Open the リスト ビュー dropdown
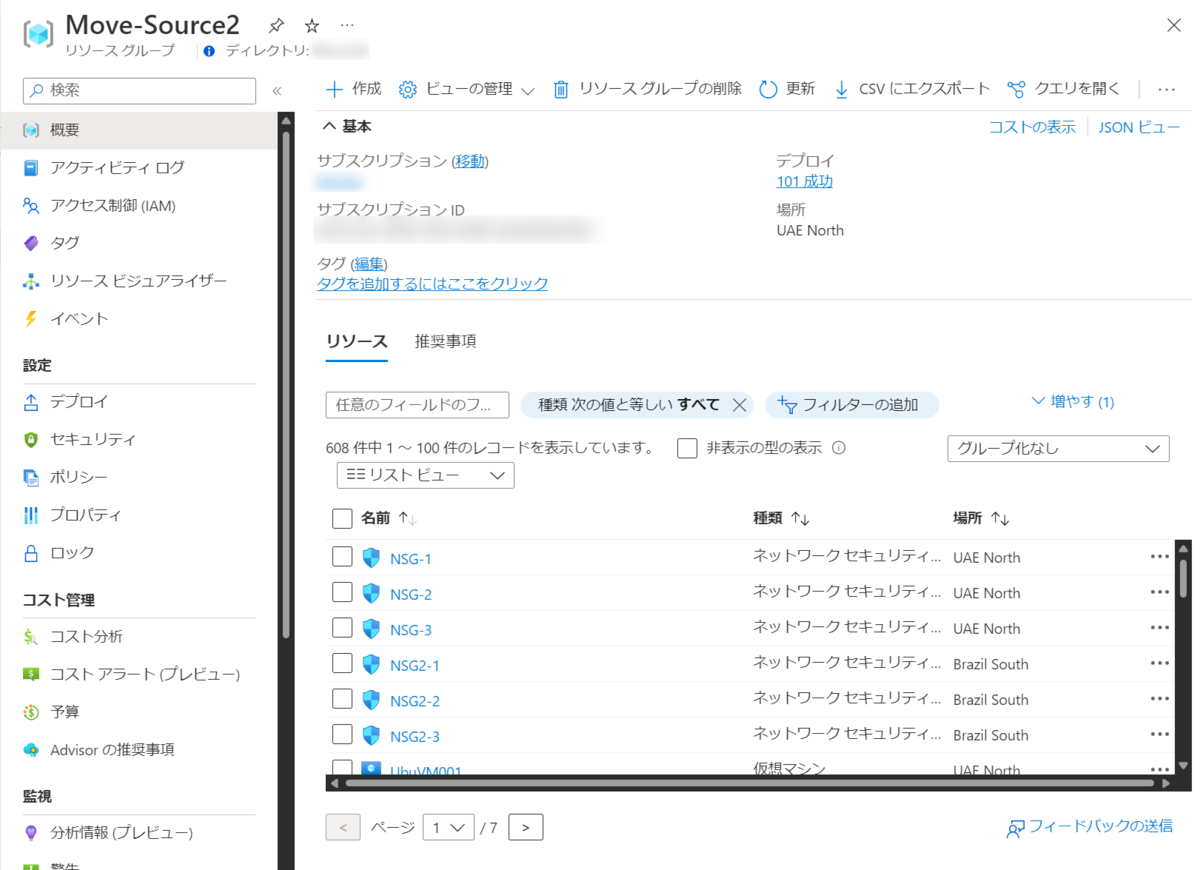The image size is (1200, 870). click(x=426, y=476)
